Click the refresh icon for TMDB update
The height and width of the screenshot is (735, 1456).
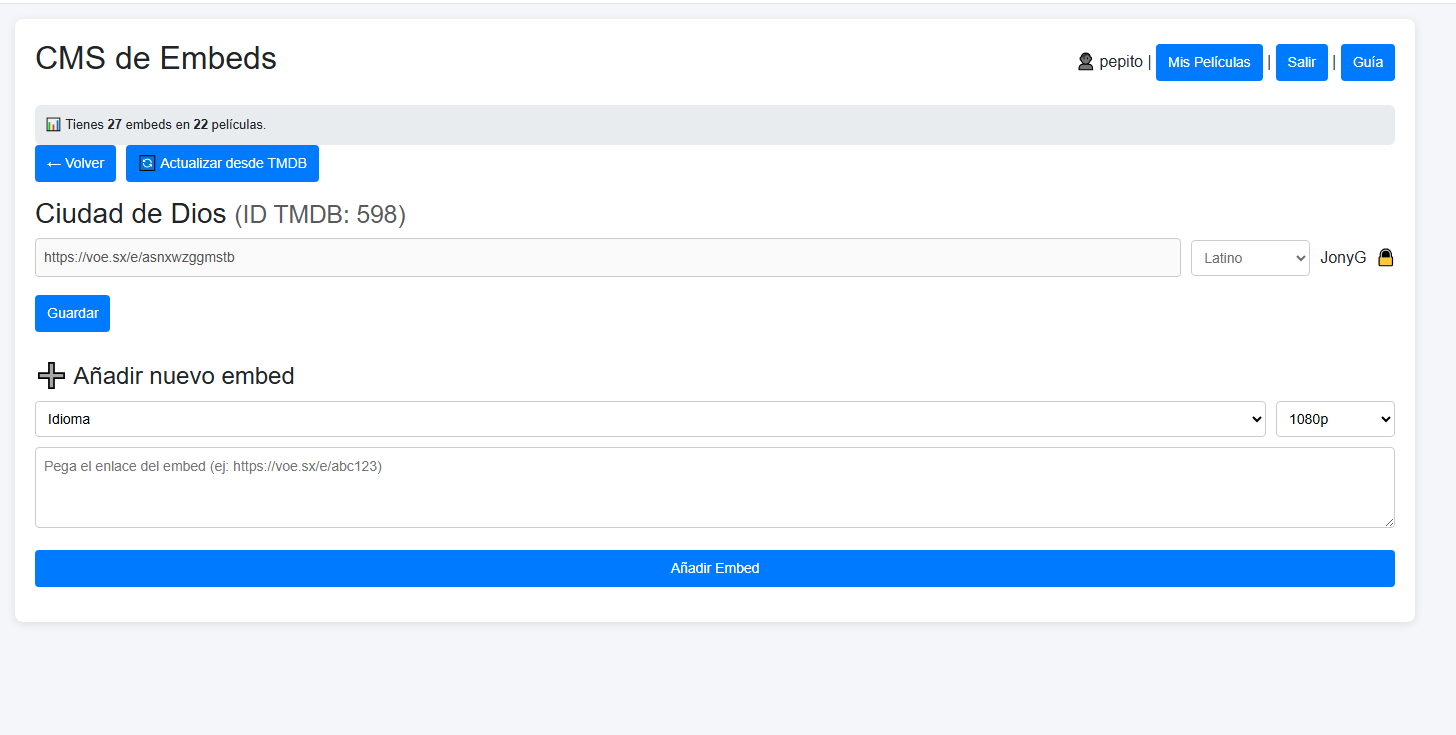(x=147, y=163)
